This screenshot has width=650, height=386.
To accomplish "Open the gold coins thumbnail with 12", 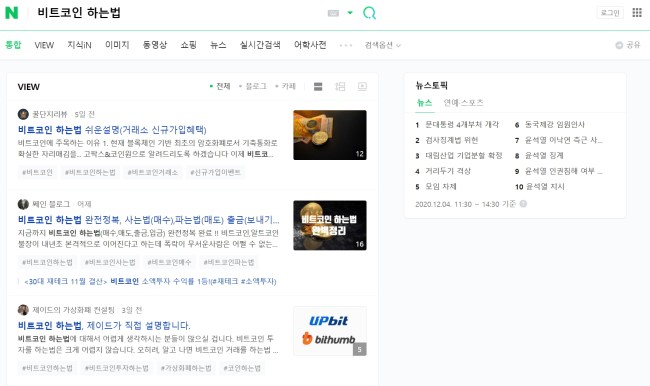I will tap(330, 135).
